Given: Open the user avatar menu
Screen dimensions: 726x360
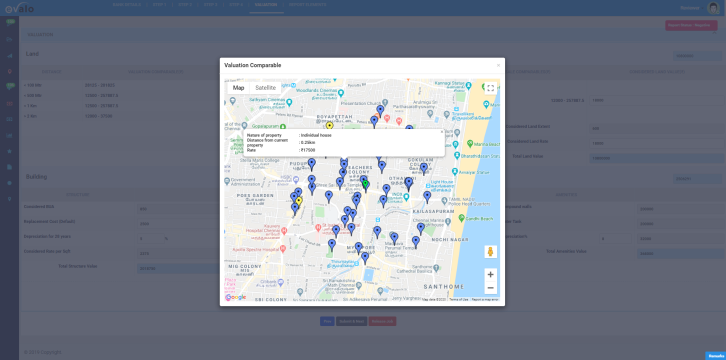Looking at the screenshot, I should pos(713,8).
